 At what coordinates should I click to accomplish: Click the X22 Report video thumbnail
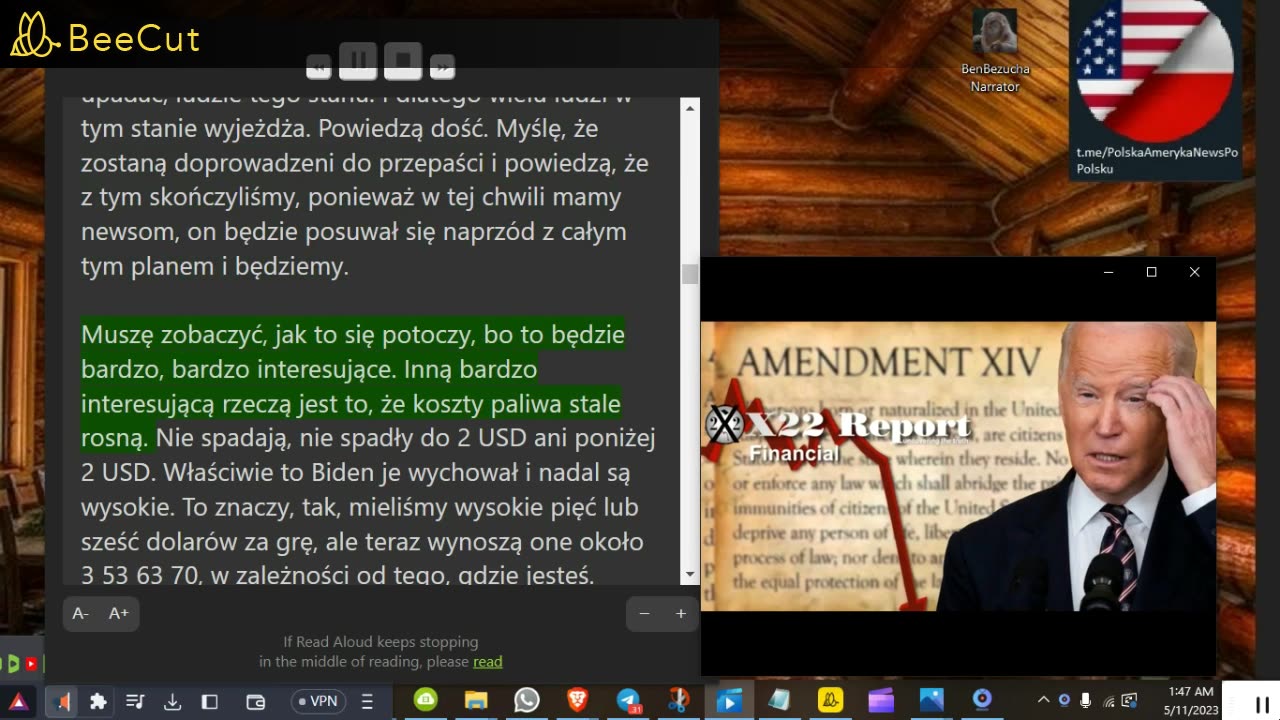click(958, 466)
